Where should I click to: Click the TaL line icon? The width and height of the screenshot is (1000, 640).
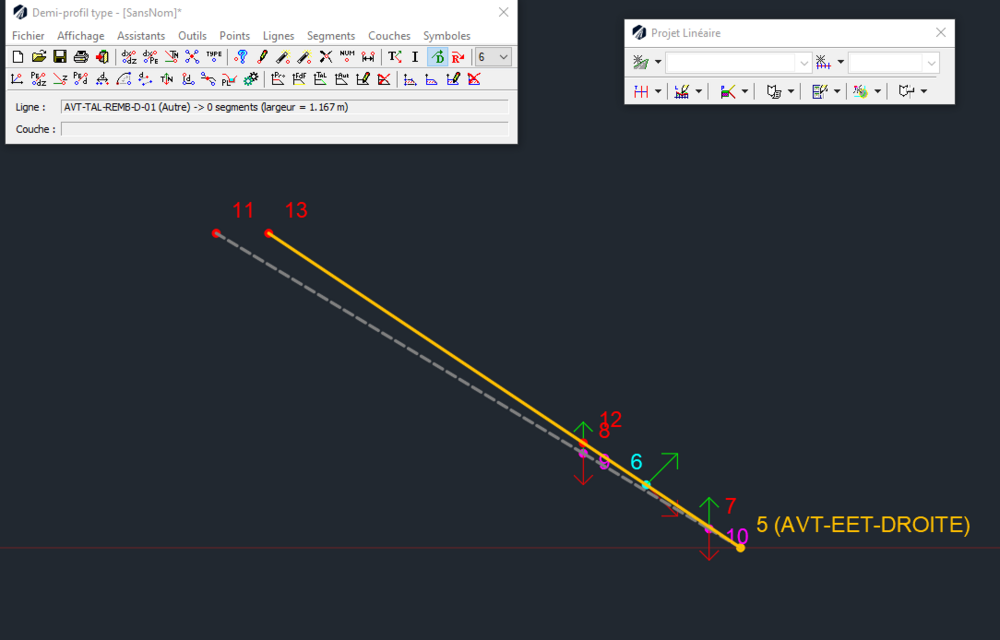pos(320,79)
